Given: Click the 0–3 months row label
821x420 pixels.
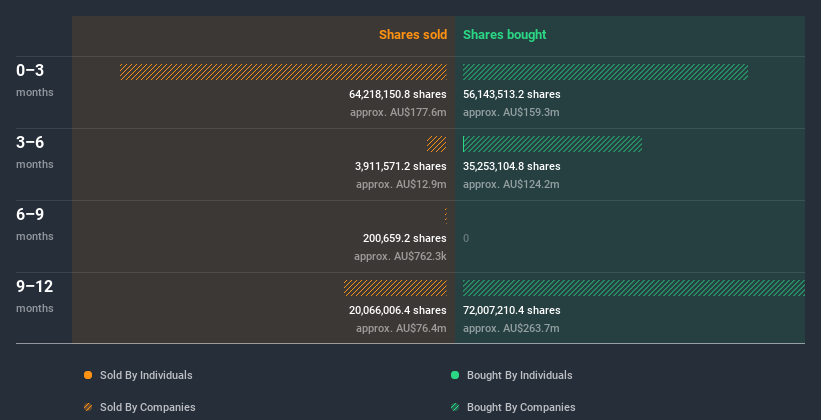Looking at the screenshot, I should [x=35, y=80].
